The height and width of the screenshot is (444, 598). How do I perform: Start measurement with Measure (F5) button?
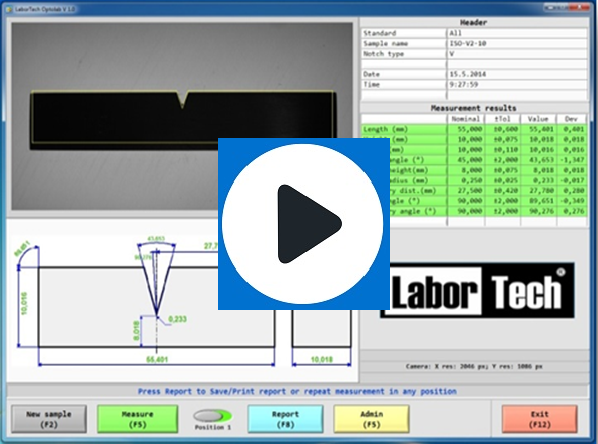pyautogui.click(x=137, y=419)
